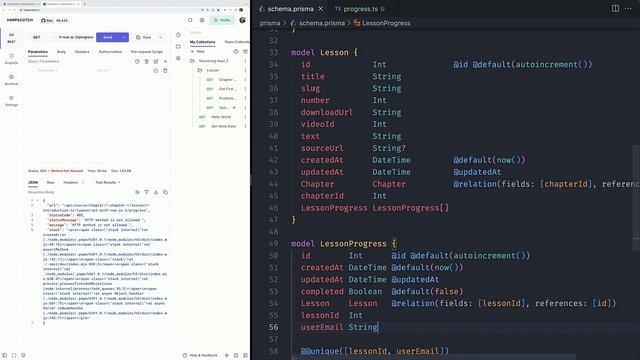Switch to the response Headers tab
The image size is (640, 360).
tap(71, 182)
